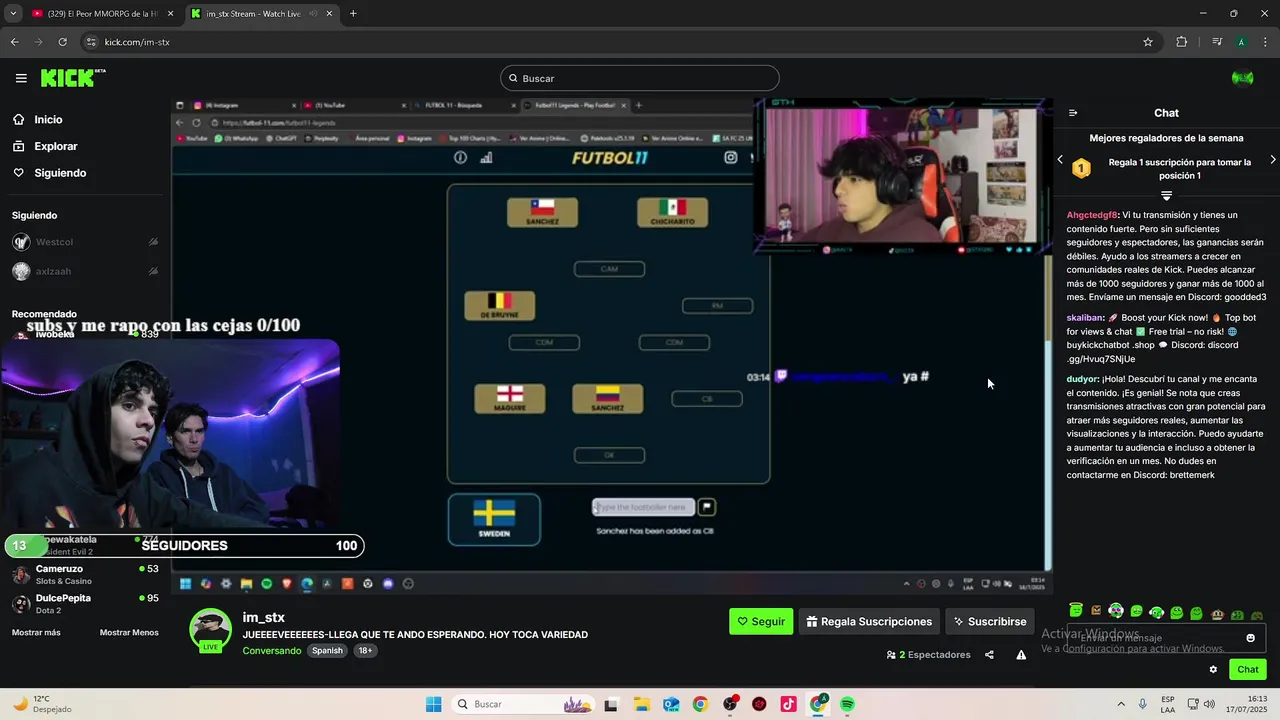1280x720 pixels.
Task: Open Siguiendo in sidebar
Action: 49,173
